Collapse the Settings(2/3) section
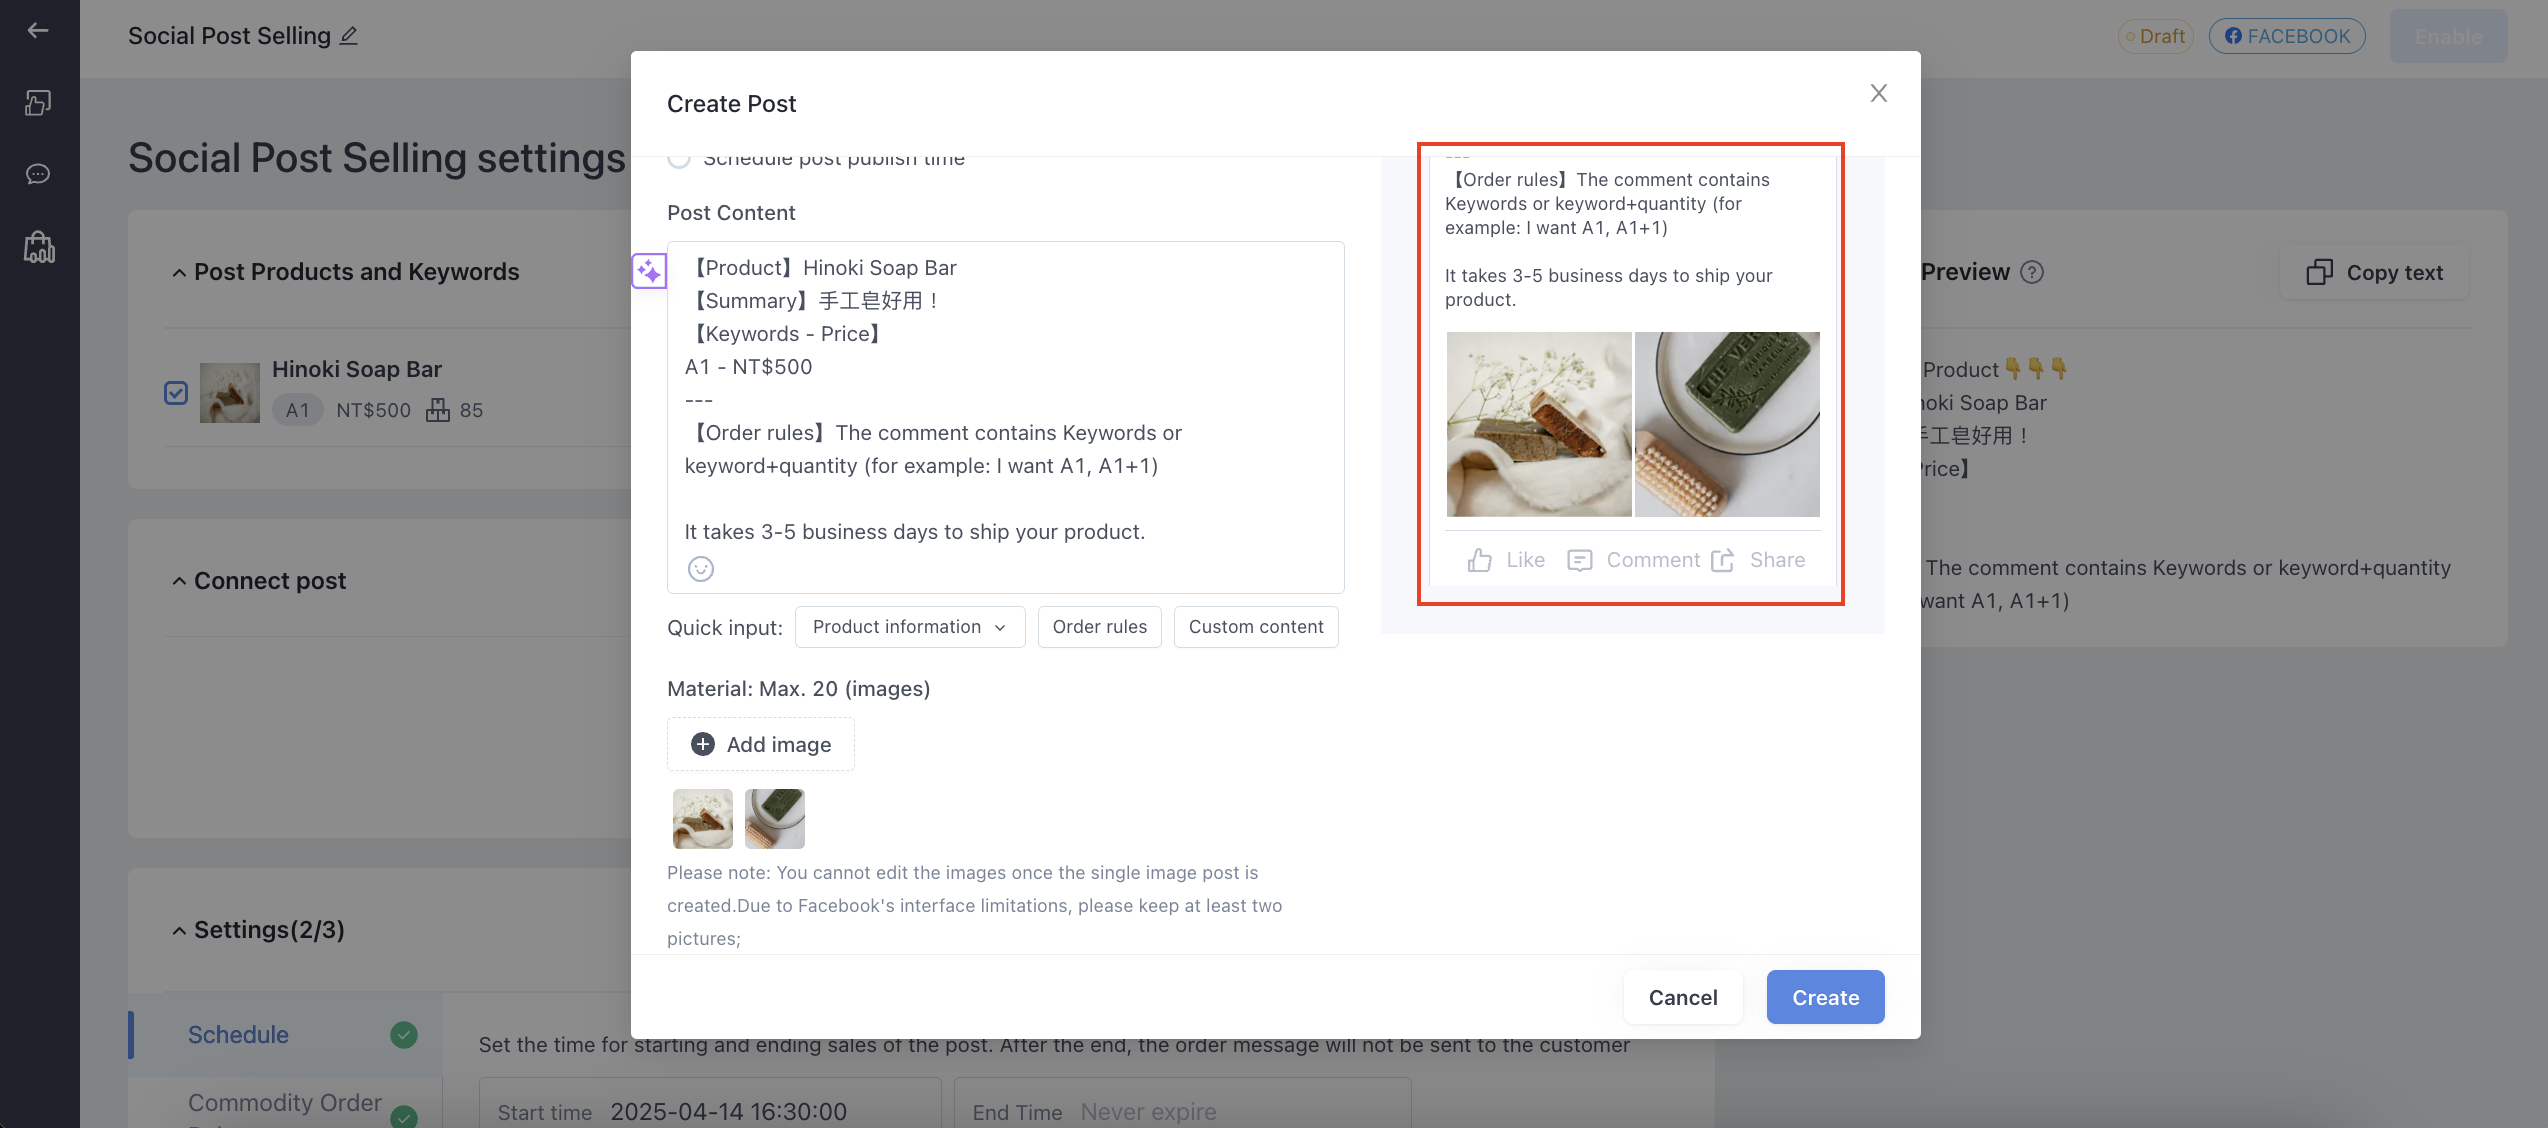 [179, 931]
